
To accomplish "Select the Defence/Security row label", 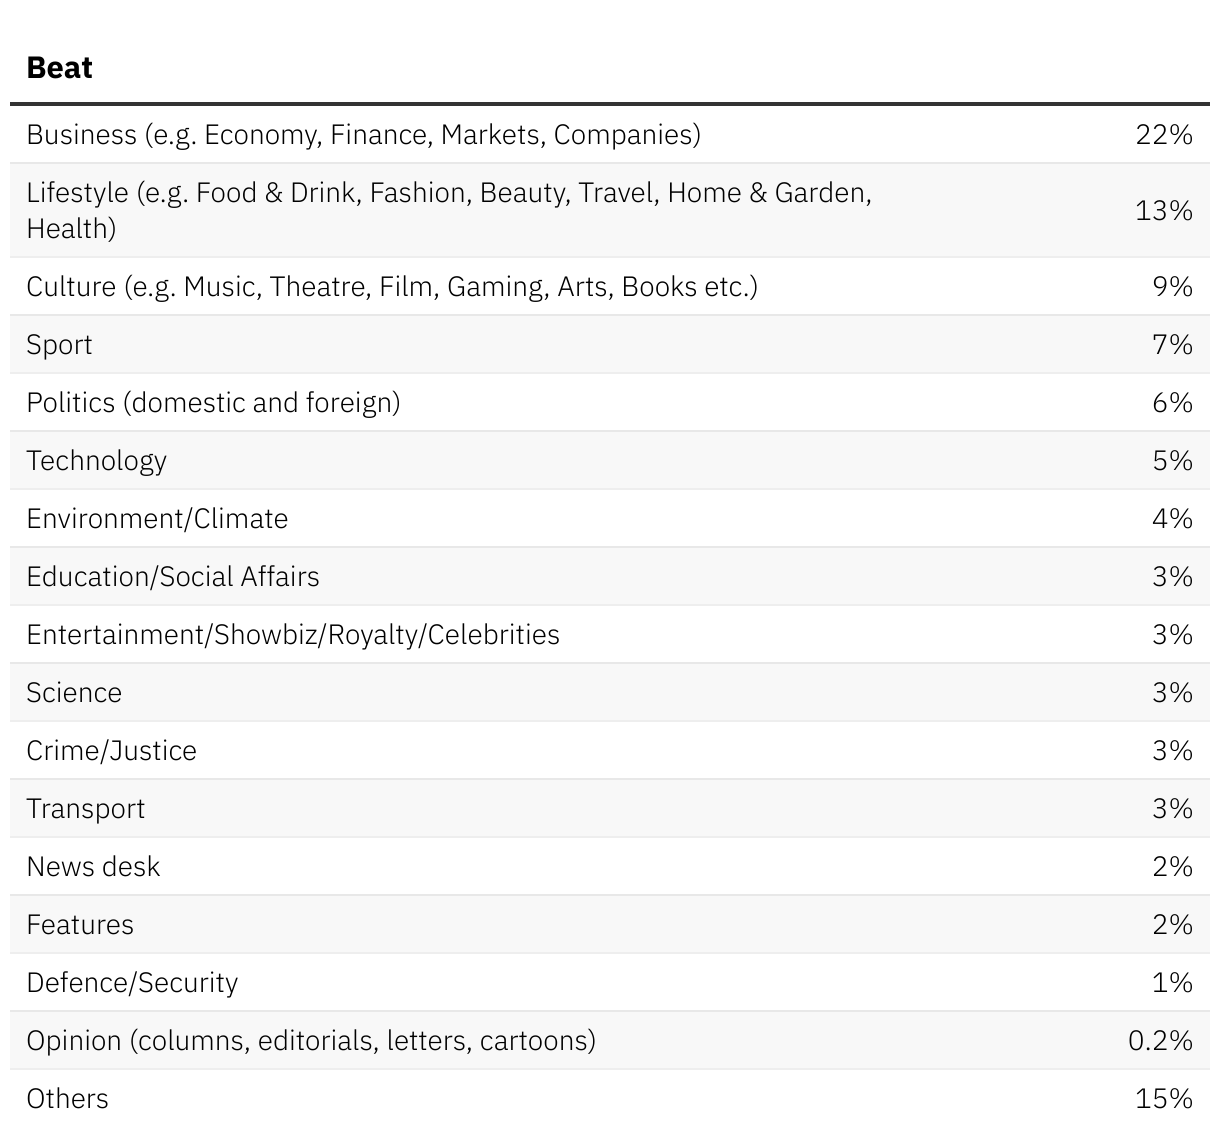I will pyautogui.click(x=132, y=983).
